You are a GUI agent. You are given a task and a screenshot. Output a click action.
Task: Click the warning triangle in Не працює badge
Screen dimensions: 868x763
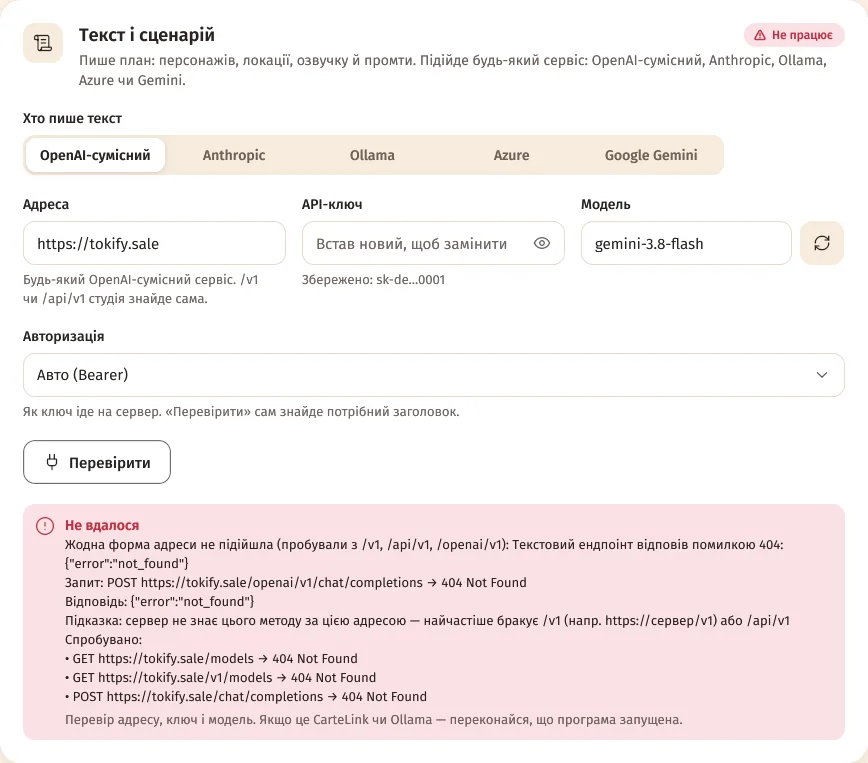point(760,35)
